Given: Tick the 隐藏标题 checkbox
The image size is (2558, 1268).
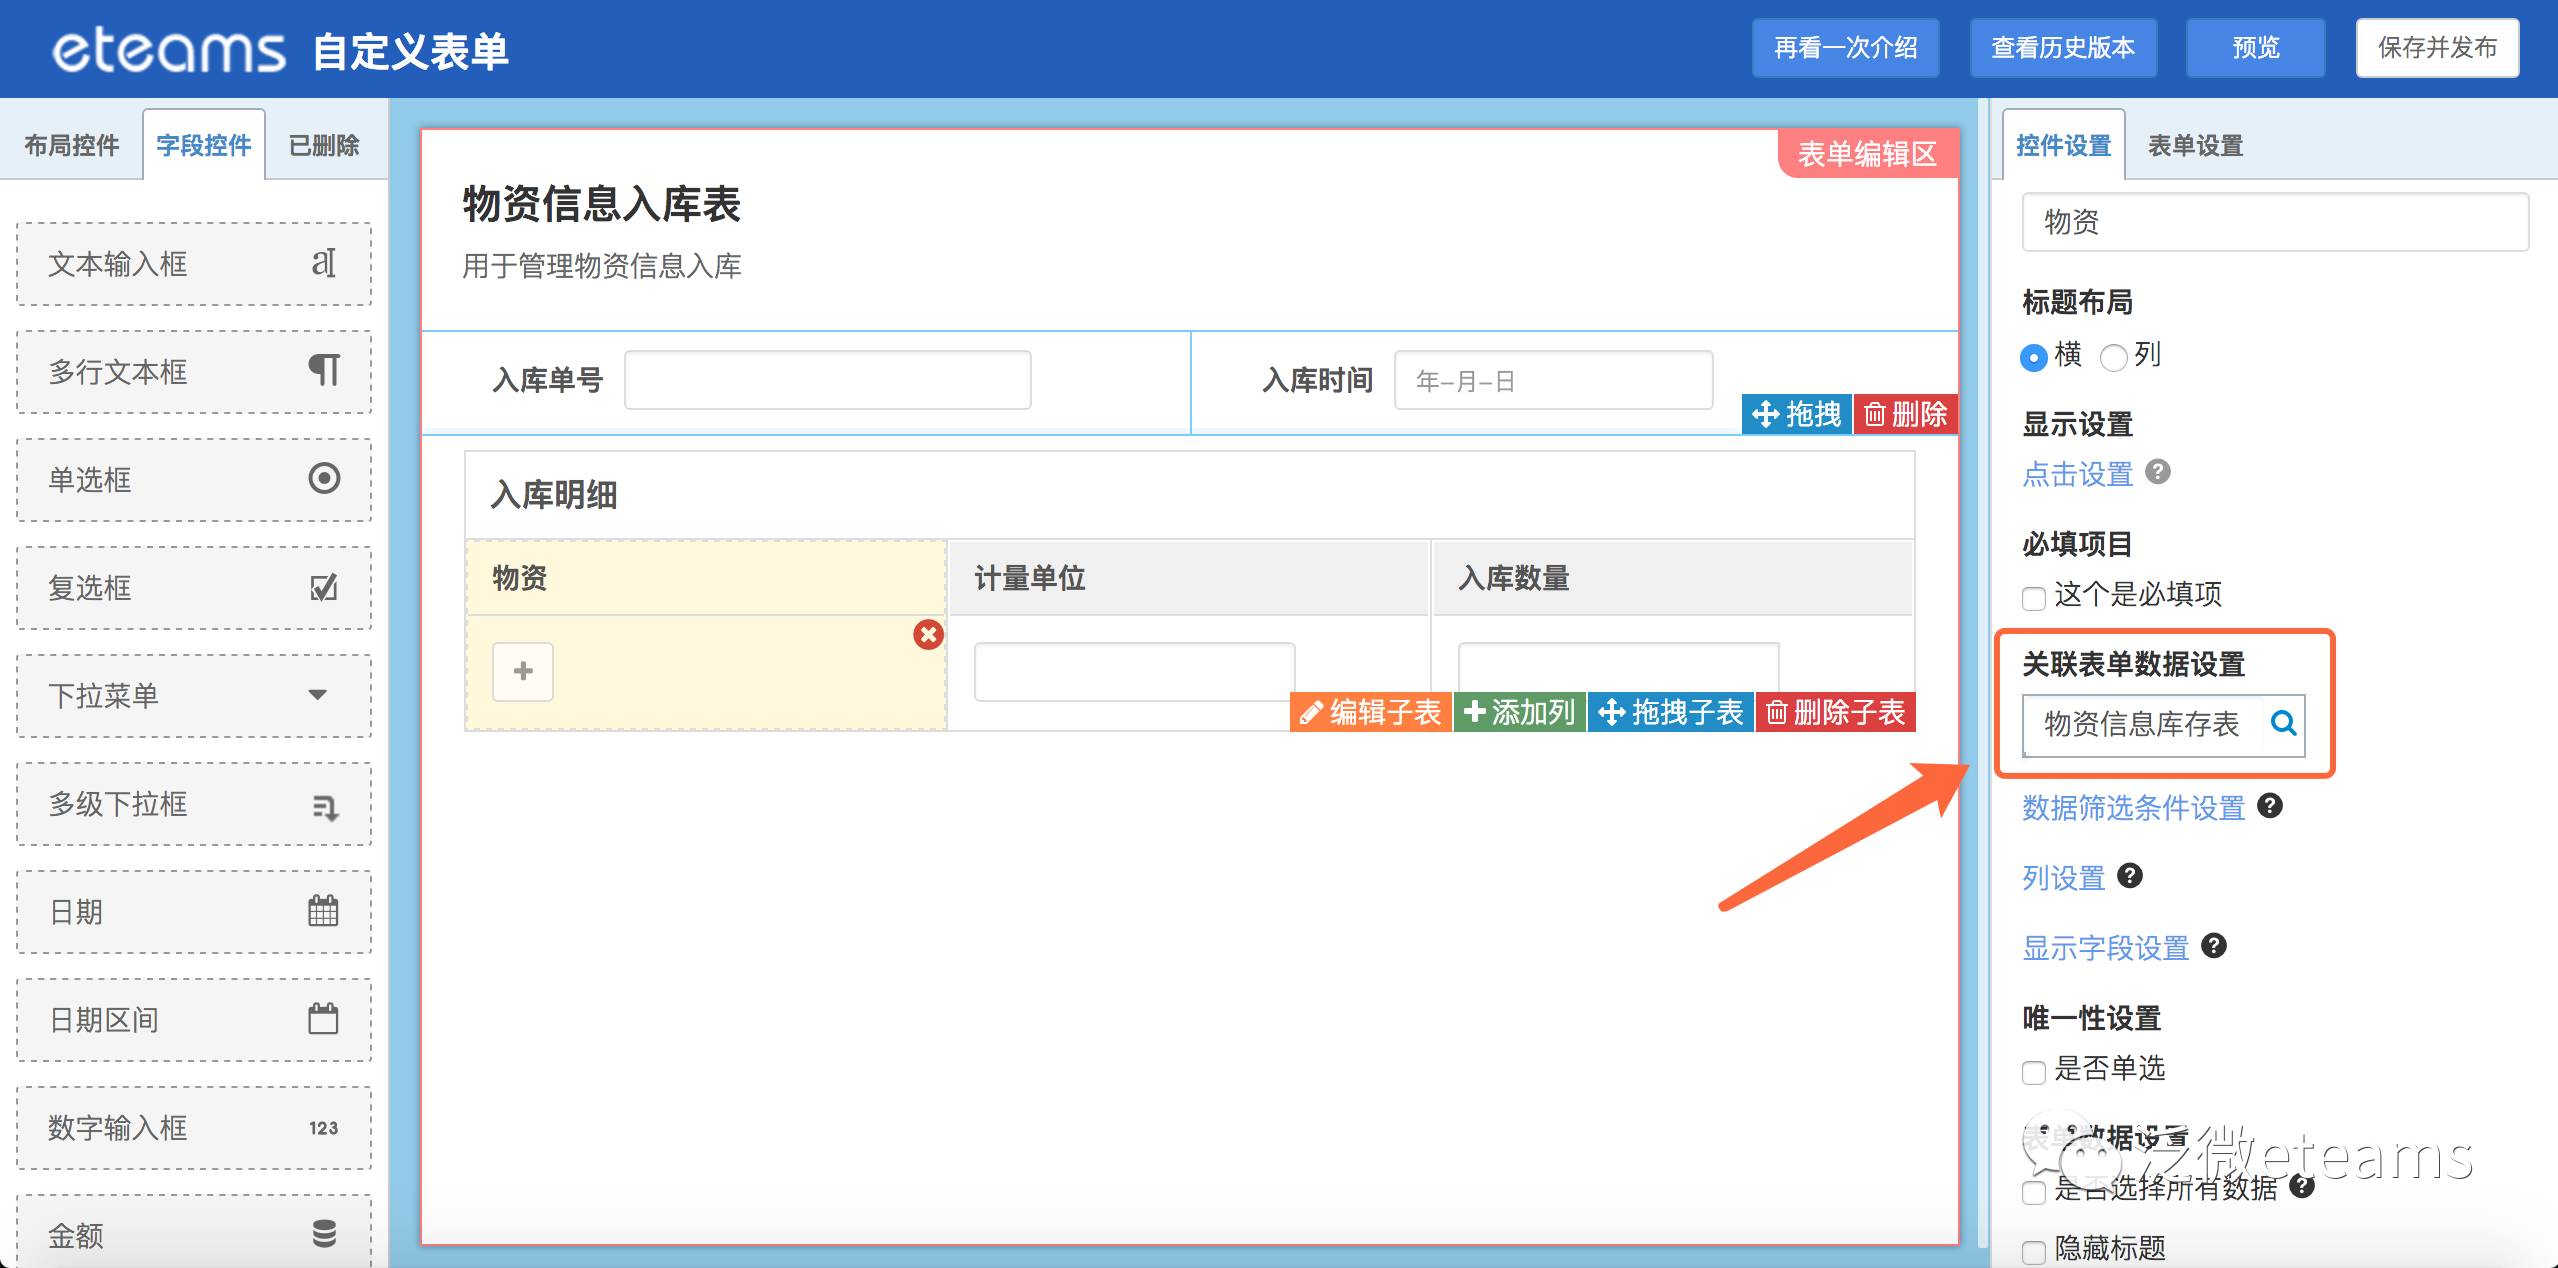Looking at the screenshot, I should click(x=2034, y=1251).
